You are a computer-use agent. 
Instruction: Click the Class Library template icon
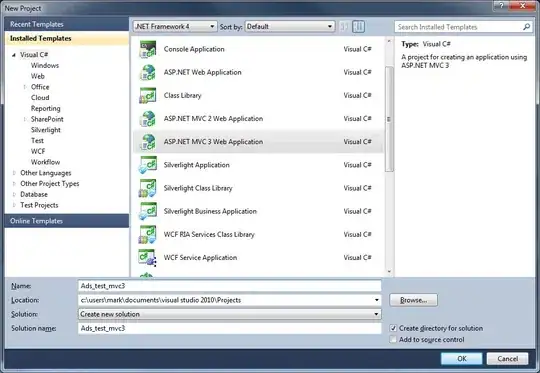[148, 95]
